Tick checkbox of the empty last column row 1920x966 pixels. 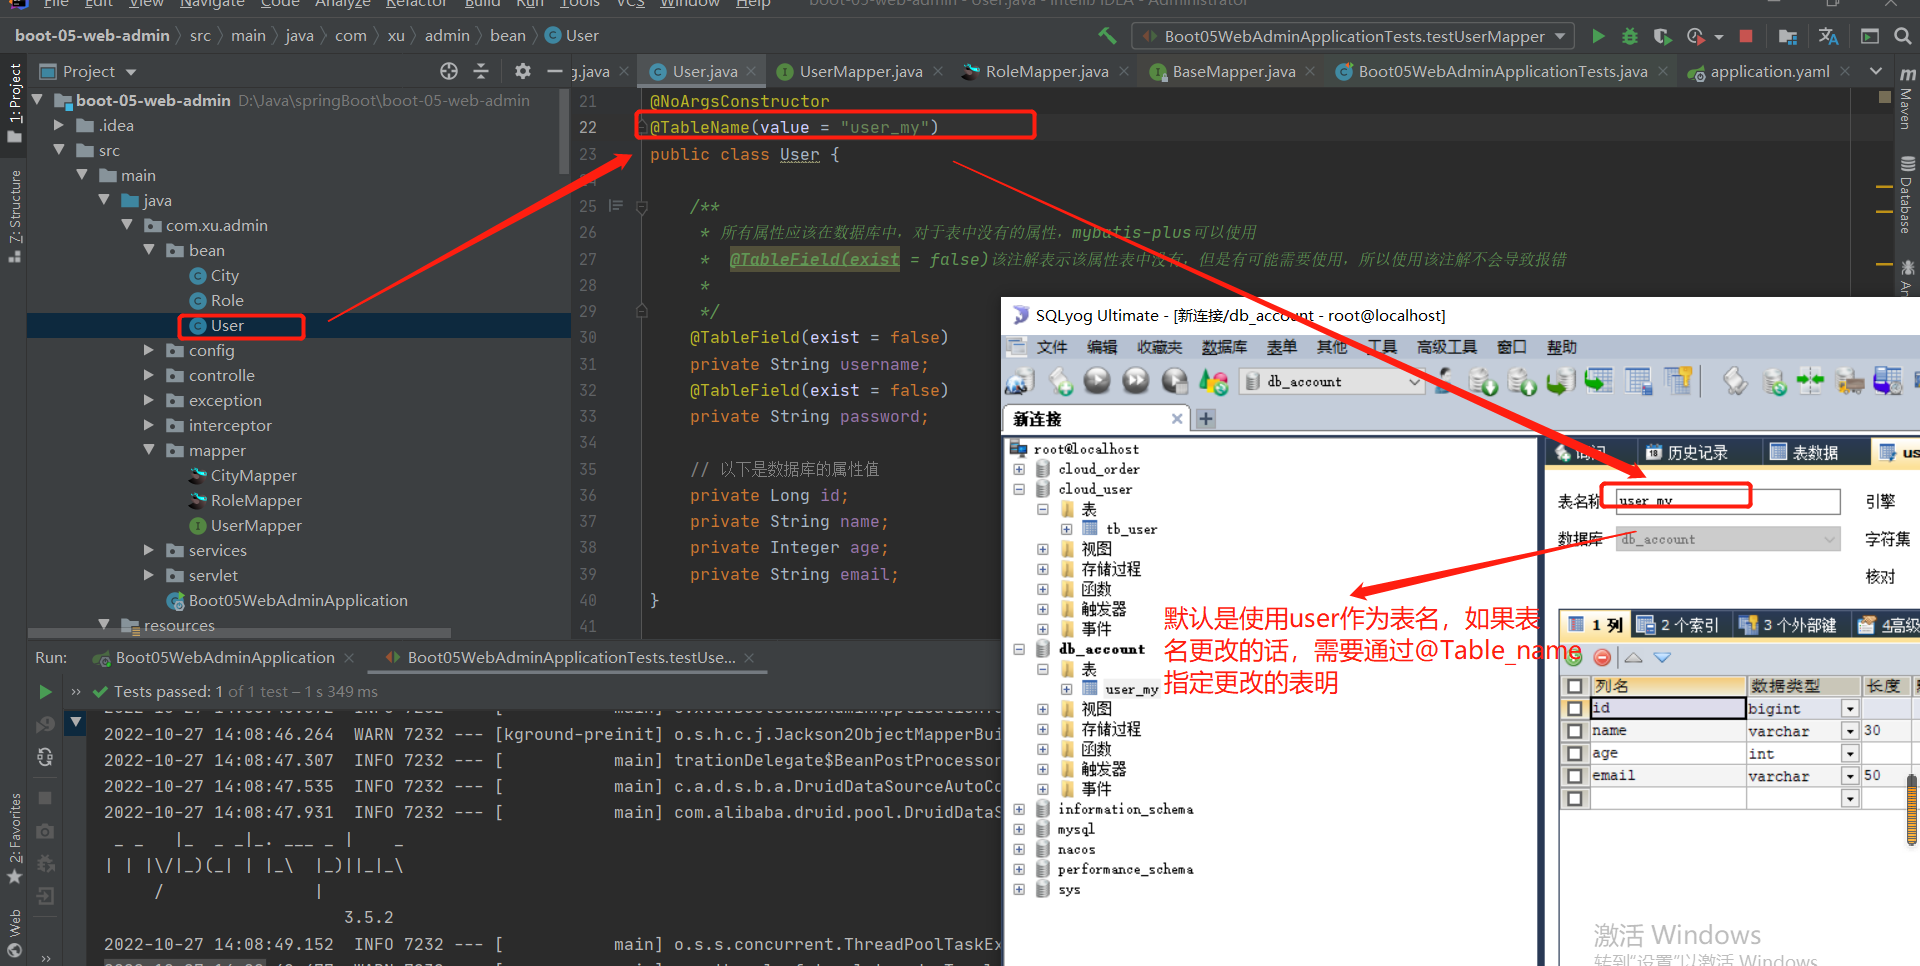point(1575,798)
